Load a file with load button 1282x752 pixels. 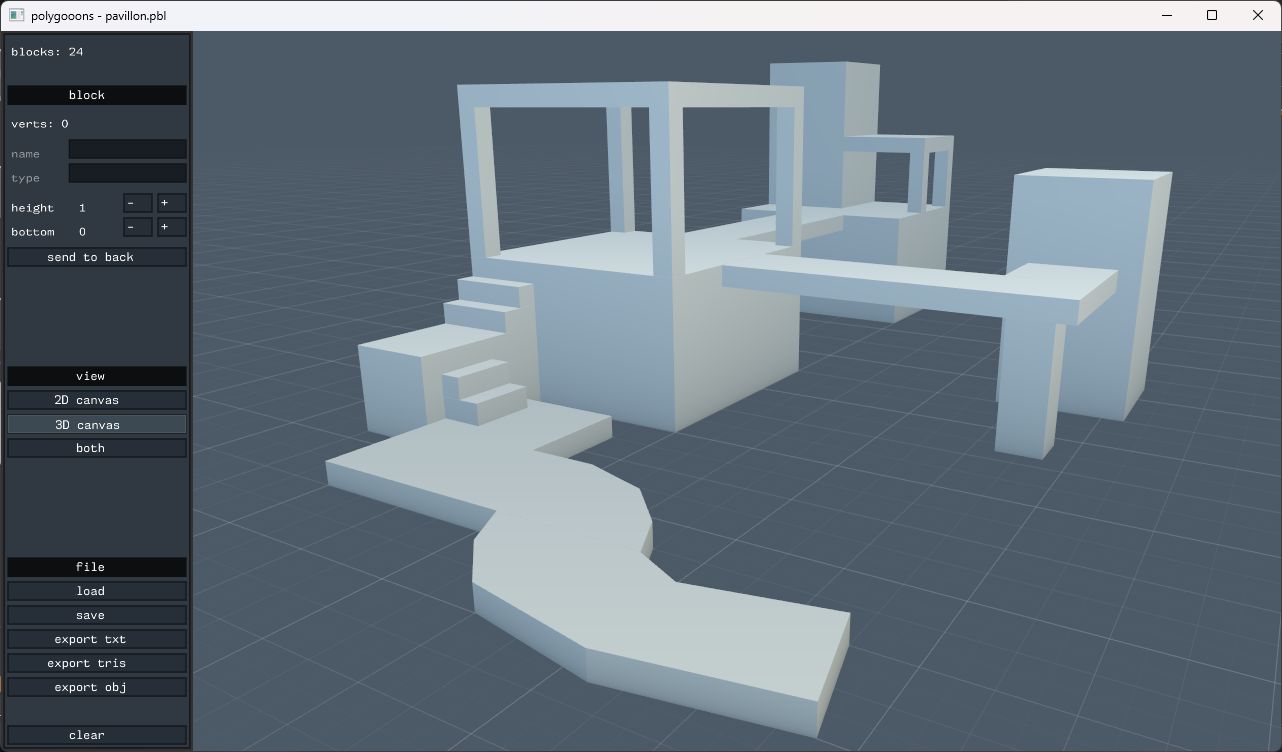(x=97, y=591)
